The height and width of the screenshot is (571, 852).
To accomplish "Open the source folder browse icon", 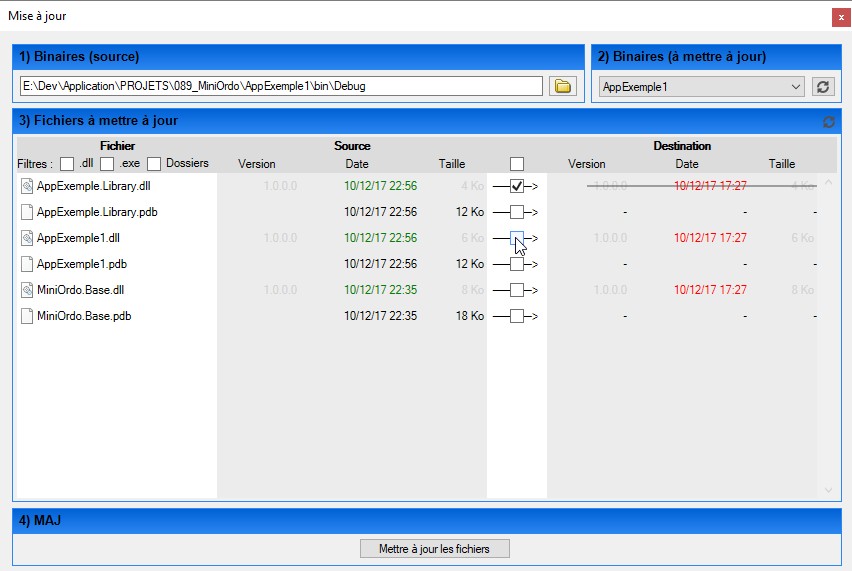I will 562,86.
